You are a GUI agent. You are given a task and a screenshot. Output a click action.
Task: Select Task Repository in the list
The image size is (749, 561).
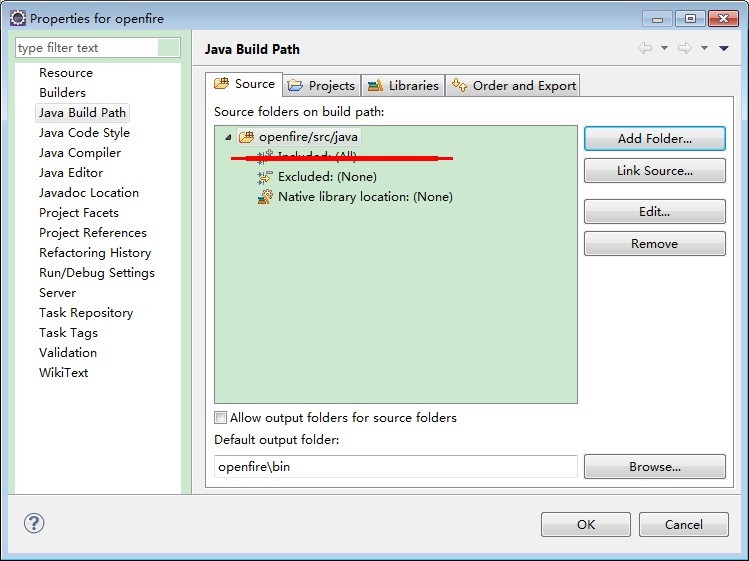click(x=86, y=313)
